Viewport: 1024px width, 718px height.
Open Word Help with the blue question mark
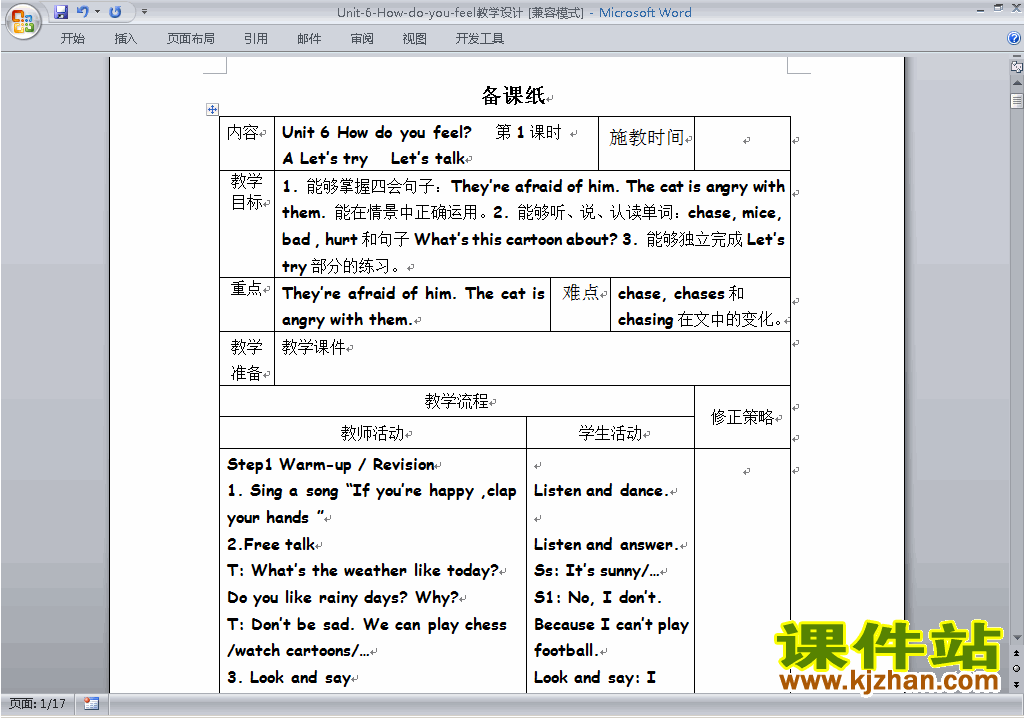[x=1014, y=39]
